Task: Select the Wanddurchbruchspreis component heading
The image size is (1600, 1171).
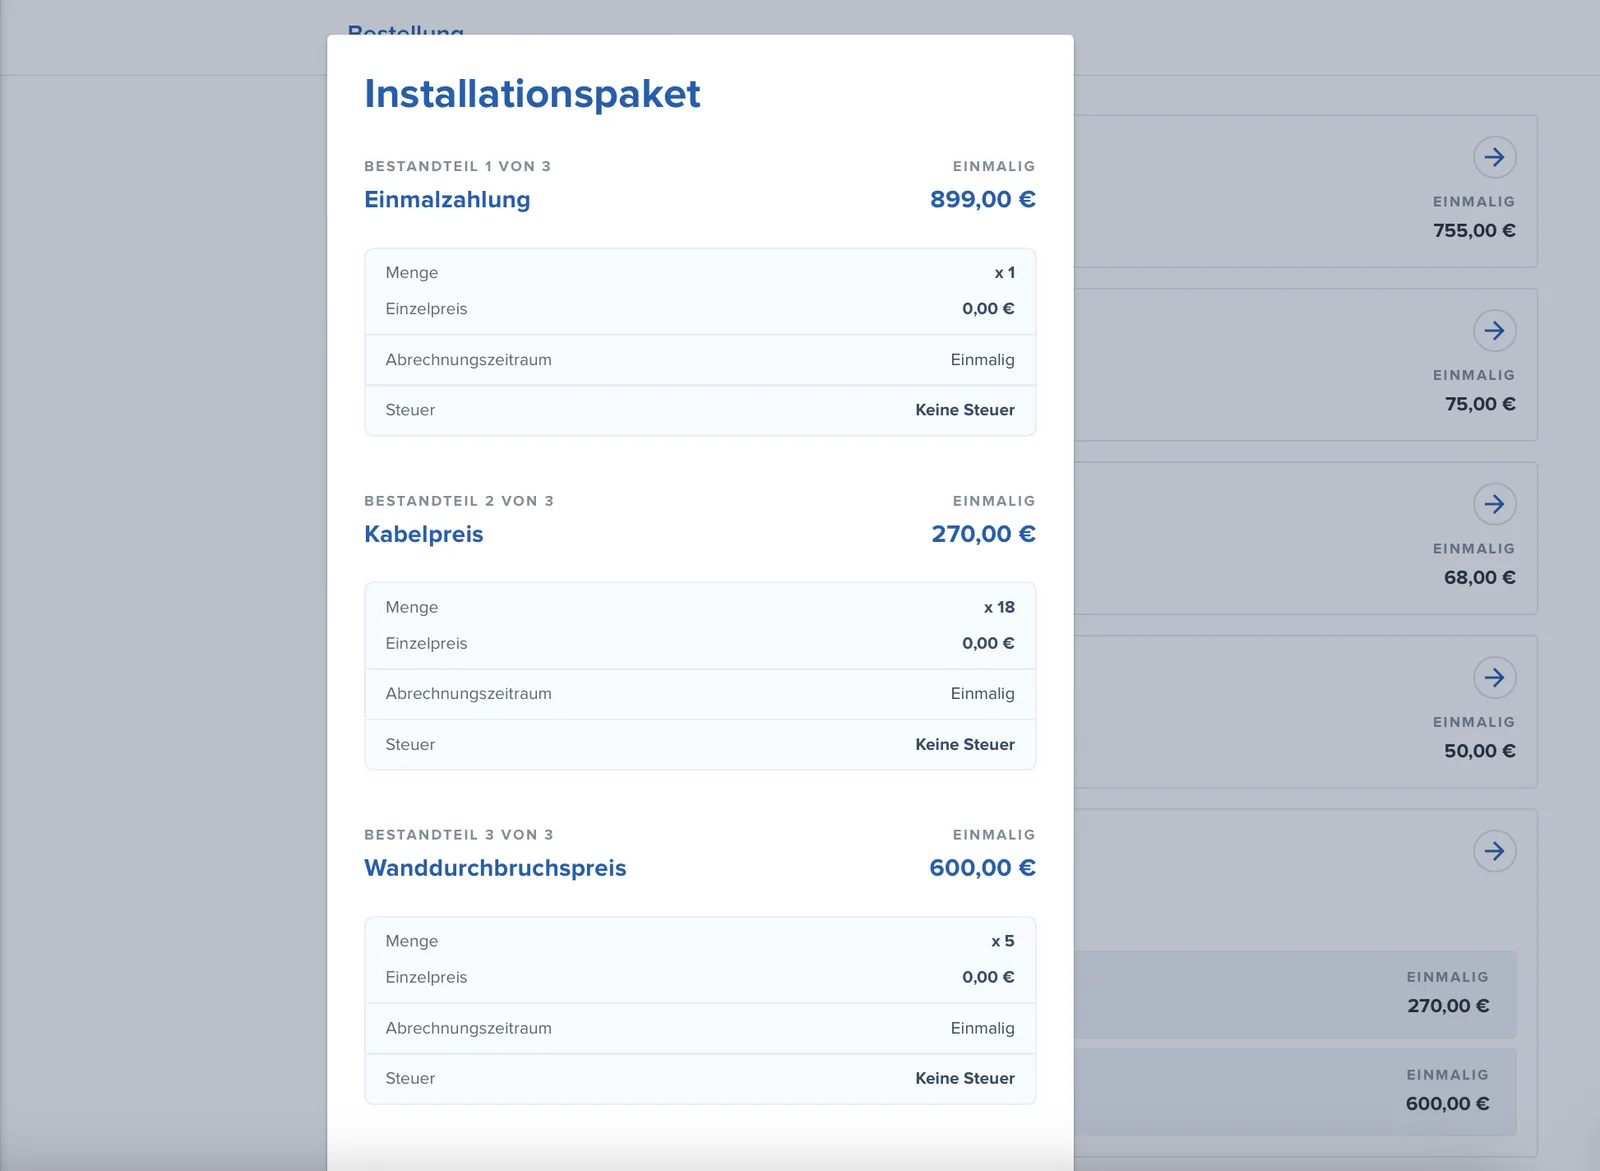Action: [495, 868]
